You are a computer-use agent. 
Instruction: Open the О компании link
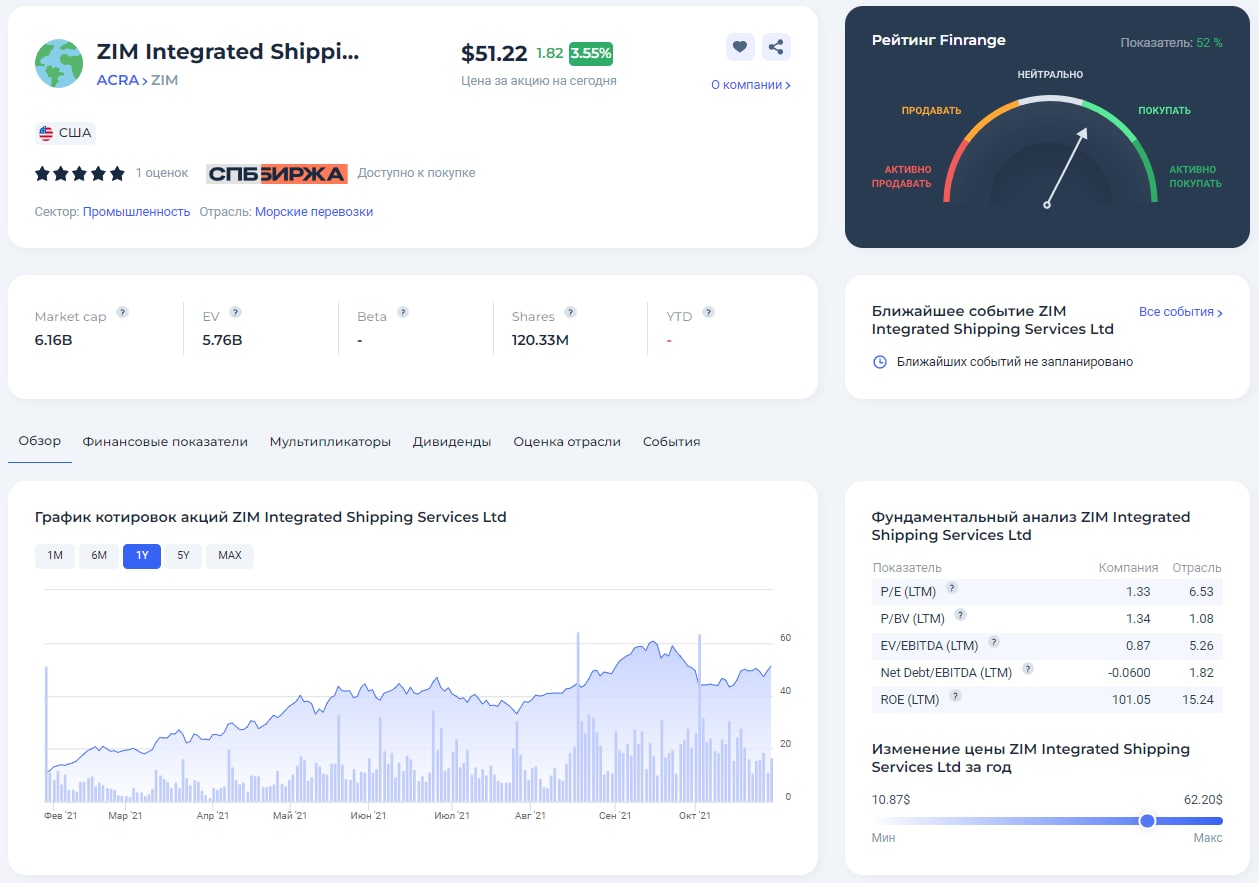pos(751,85)
